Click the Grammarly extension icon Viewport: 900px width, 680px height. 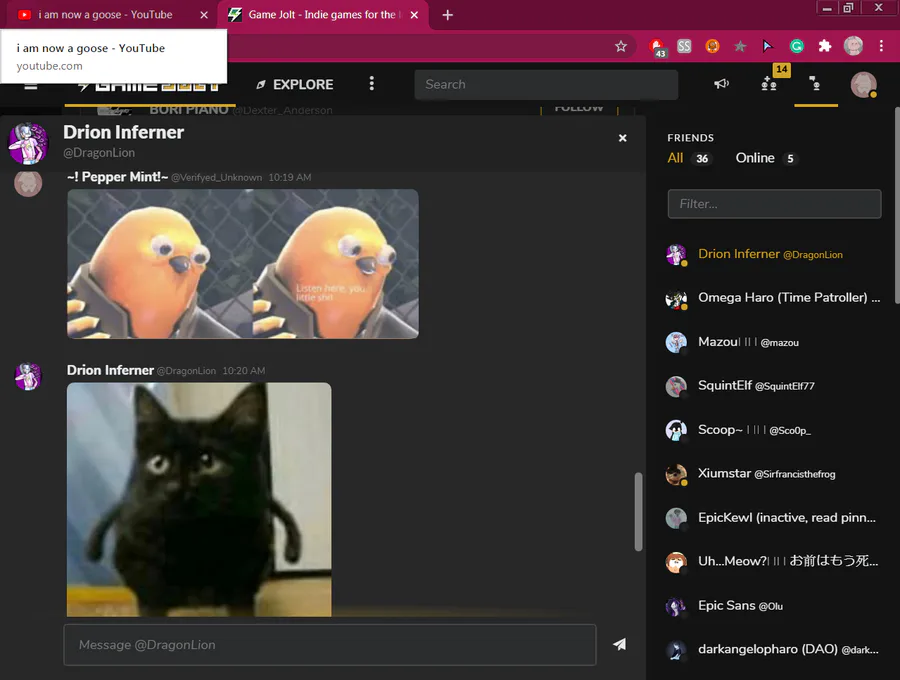coord(797,46)
